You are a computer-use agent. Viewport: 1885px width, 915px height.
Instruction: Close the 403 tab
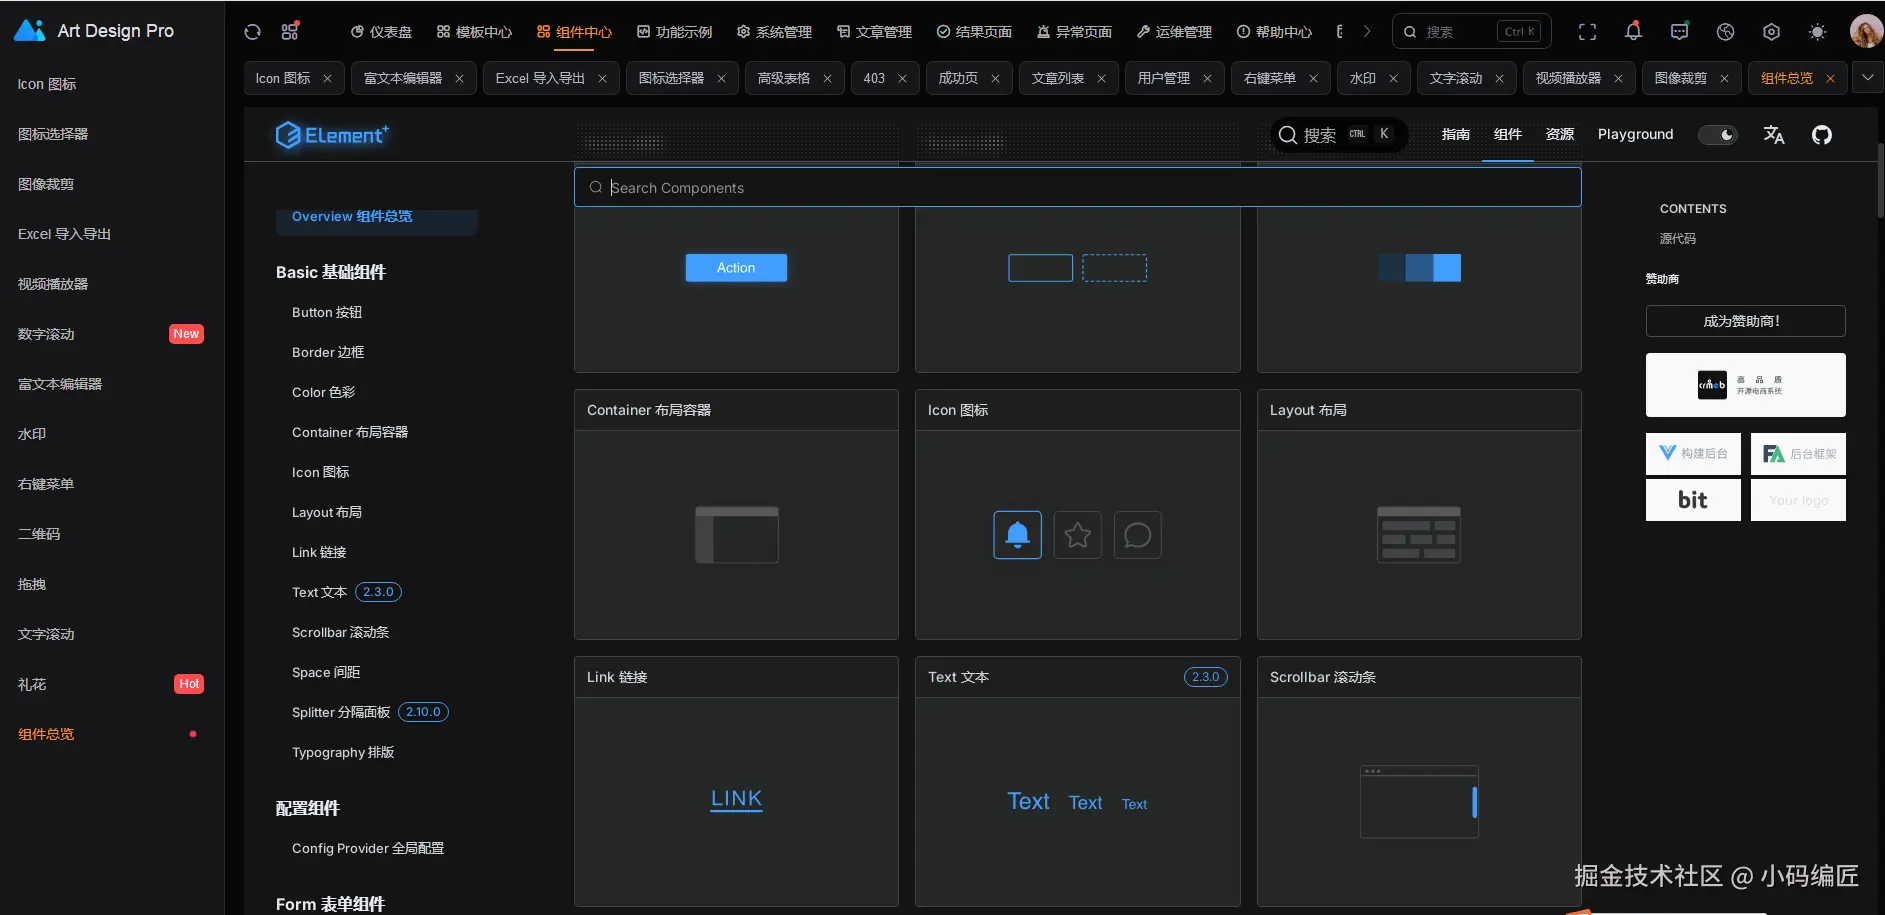point(902,78)
